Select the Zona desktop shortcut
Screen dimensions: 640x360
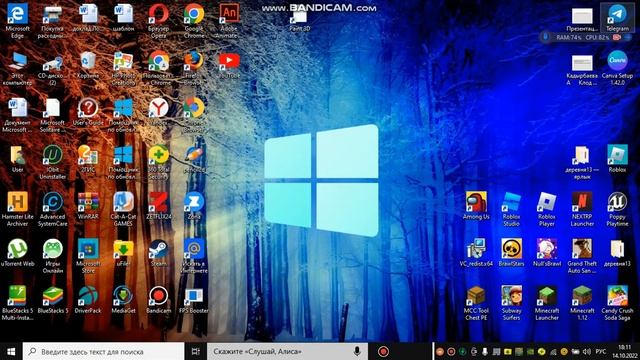click(x=194, y=202)
